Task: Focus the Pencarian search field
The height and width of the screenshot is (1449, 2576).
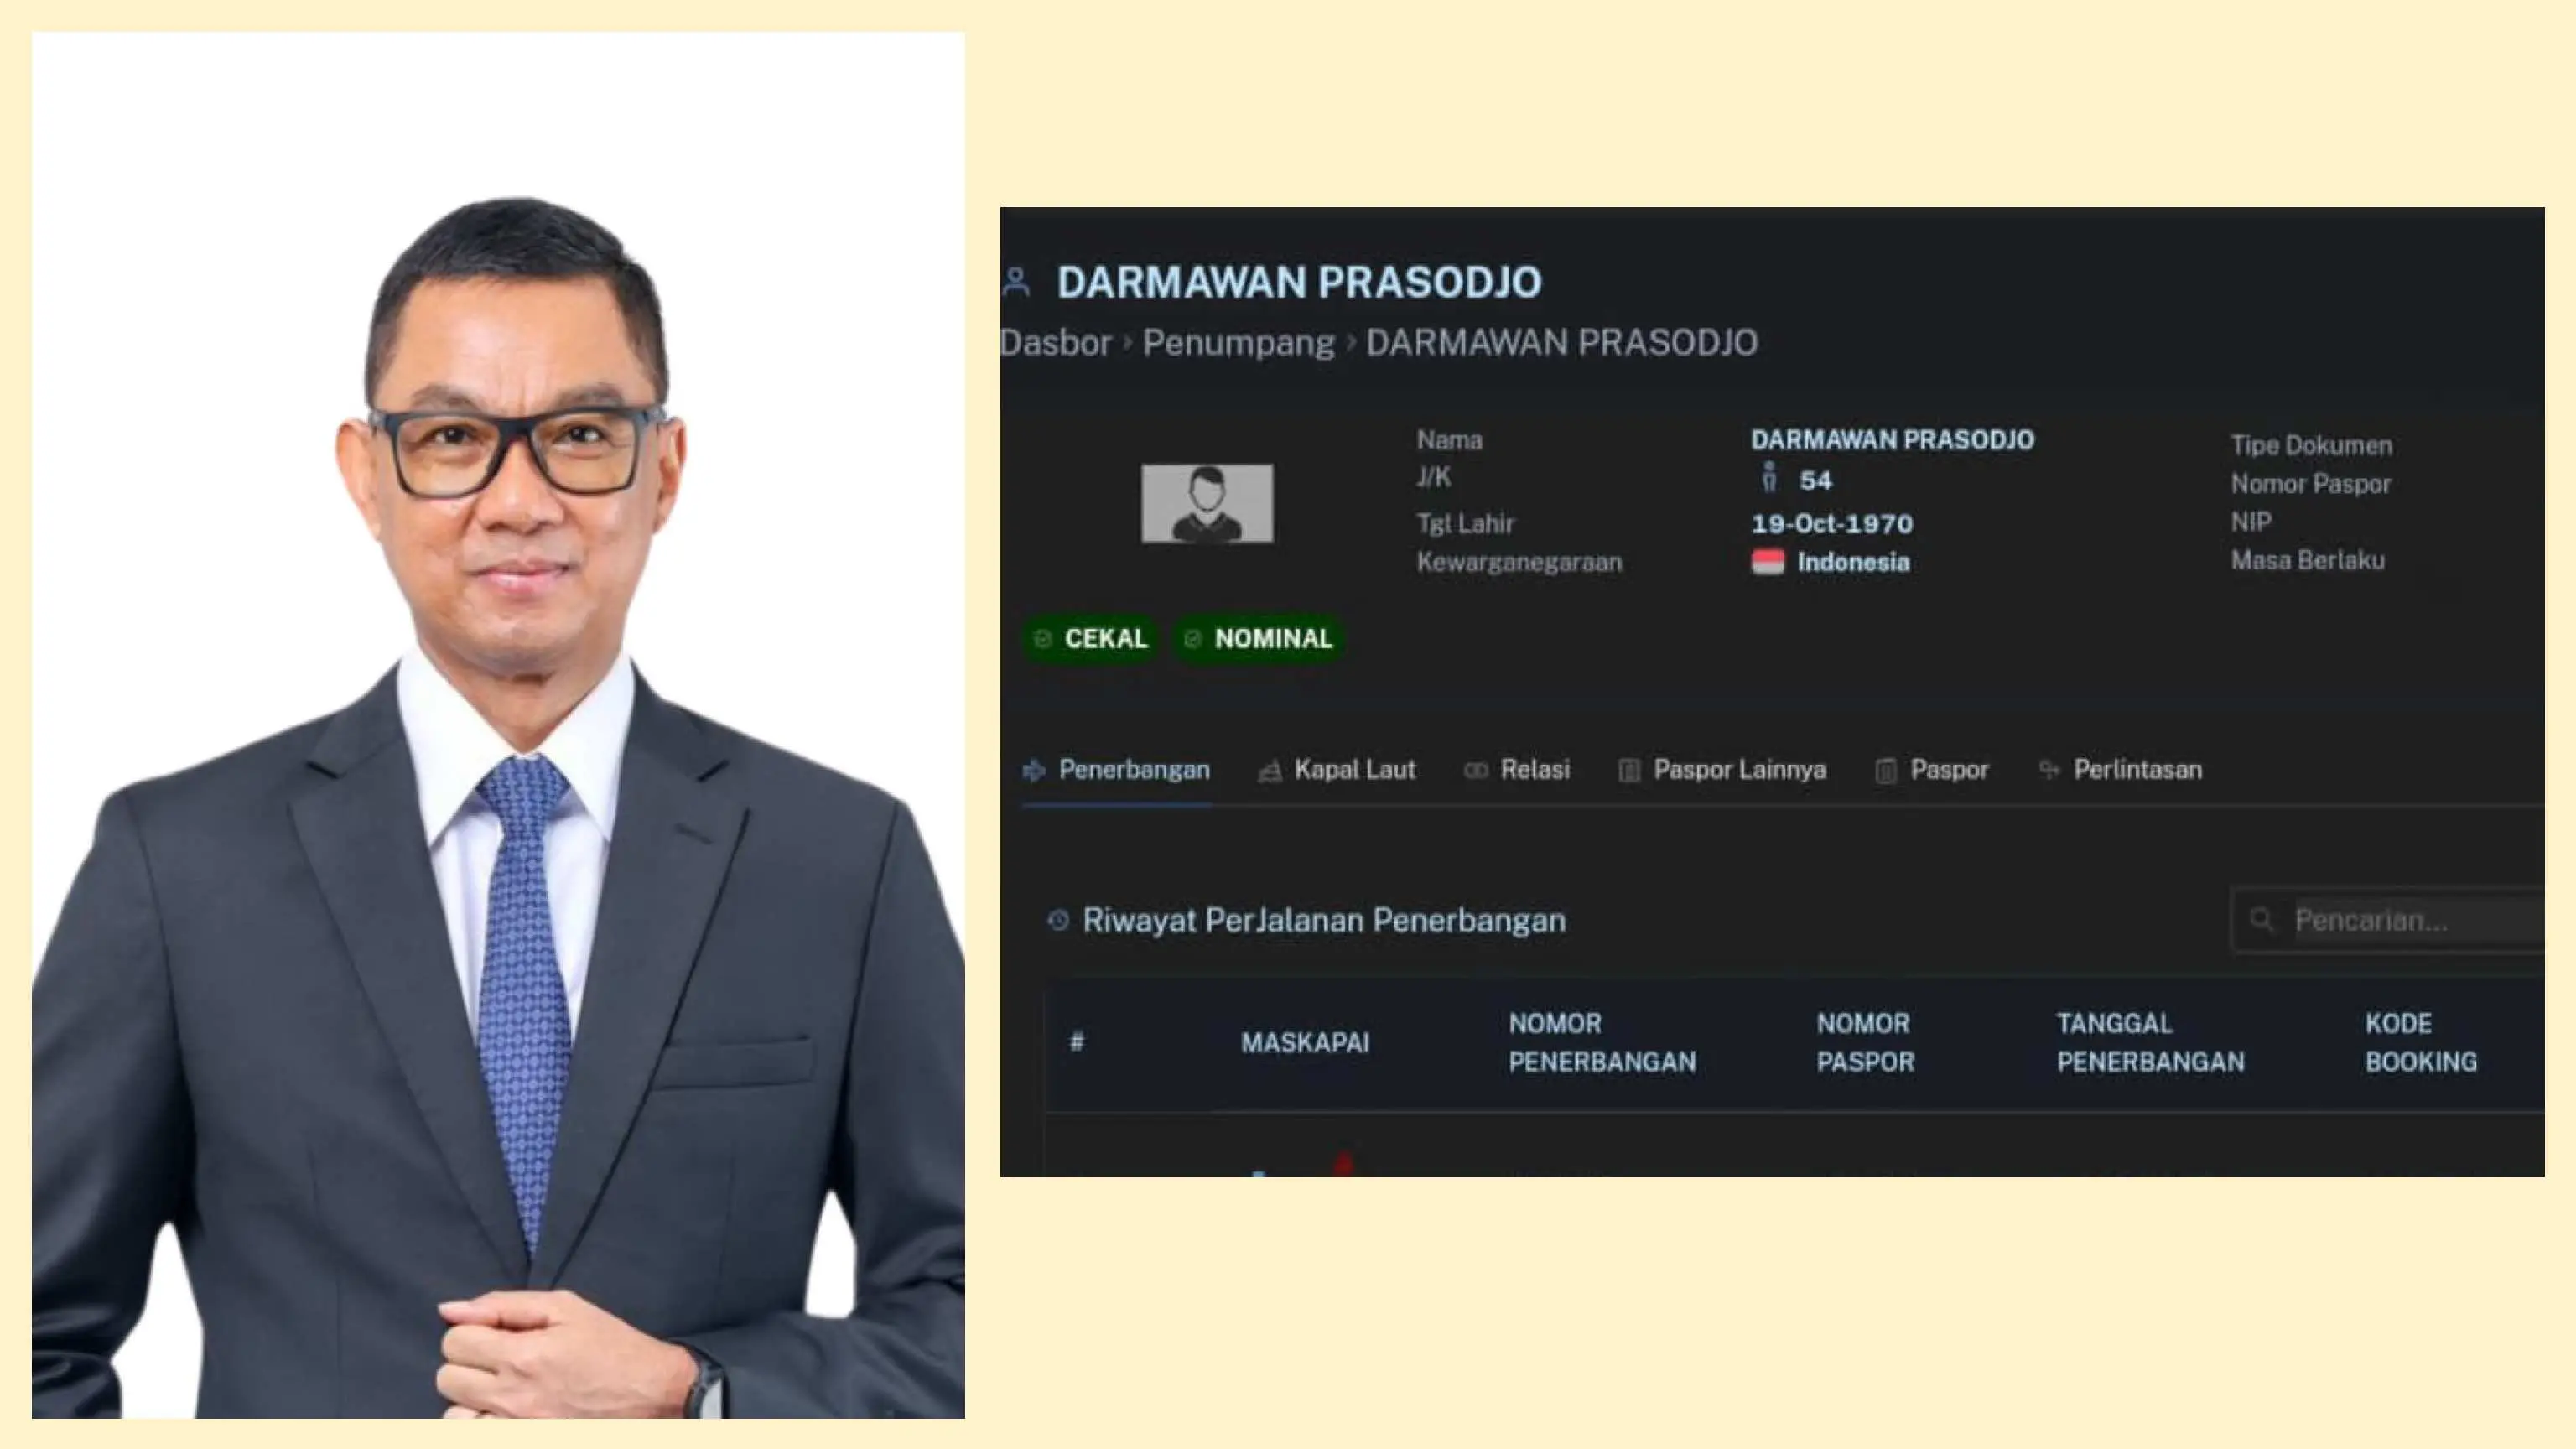Action: click(x=2388, y=920)
